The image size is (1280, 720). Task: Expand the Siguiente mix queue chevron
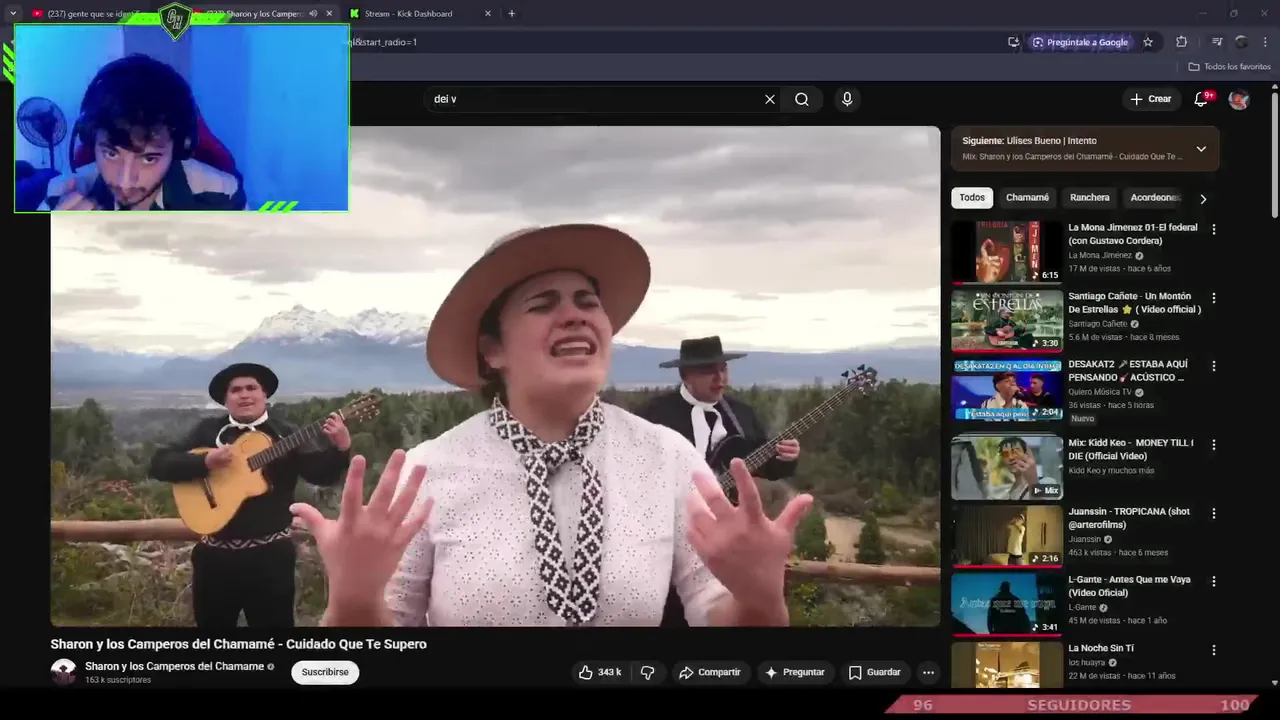point(1201,149)
